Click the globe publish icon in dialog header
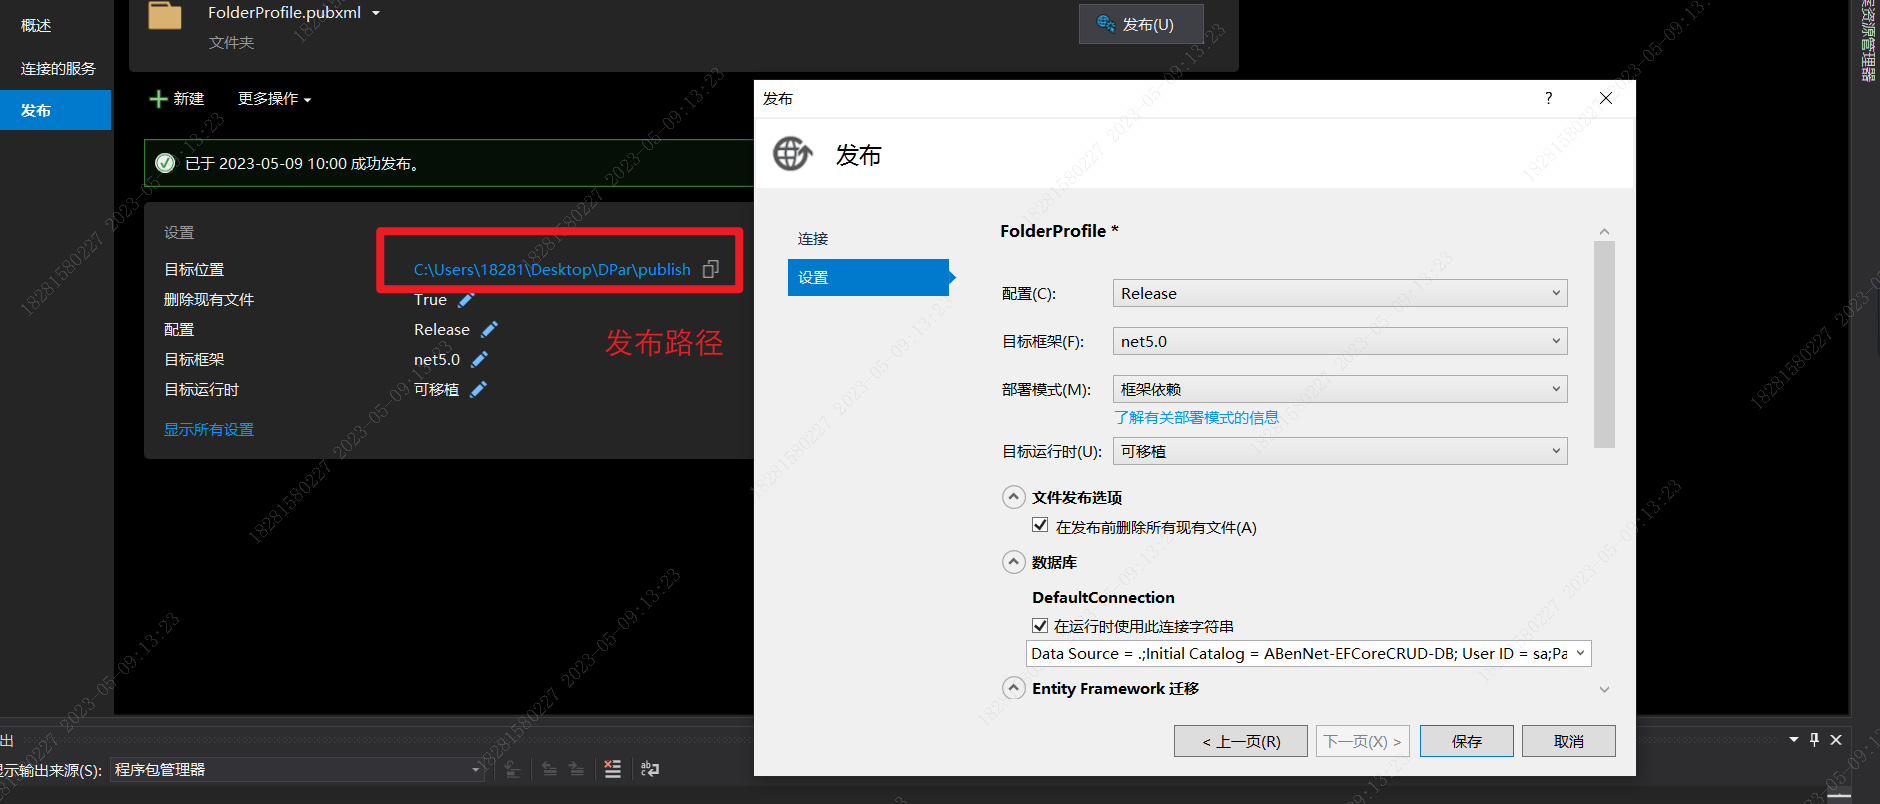The width and height of the screenshot is (1880, 804). point(793,154)
